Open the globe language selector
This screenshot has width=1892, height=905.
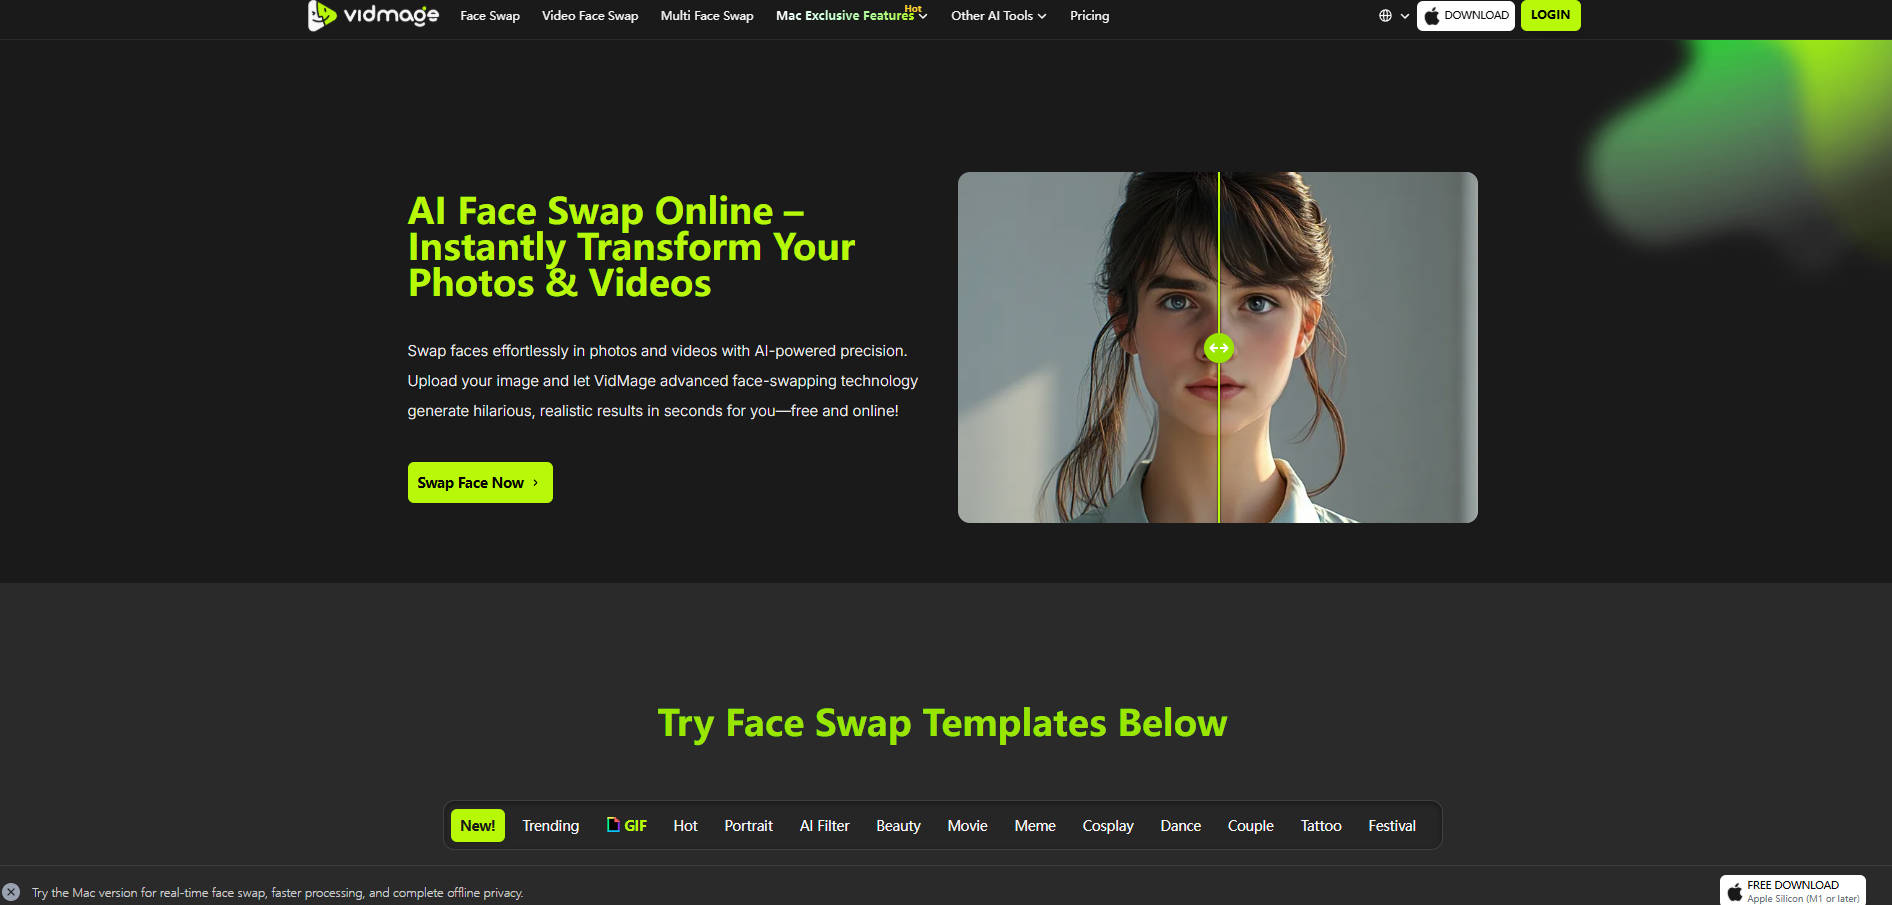point(1385,16)
